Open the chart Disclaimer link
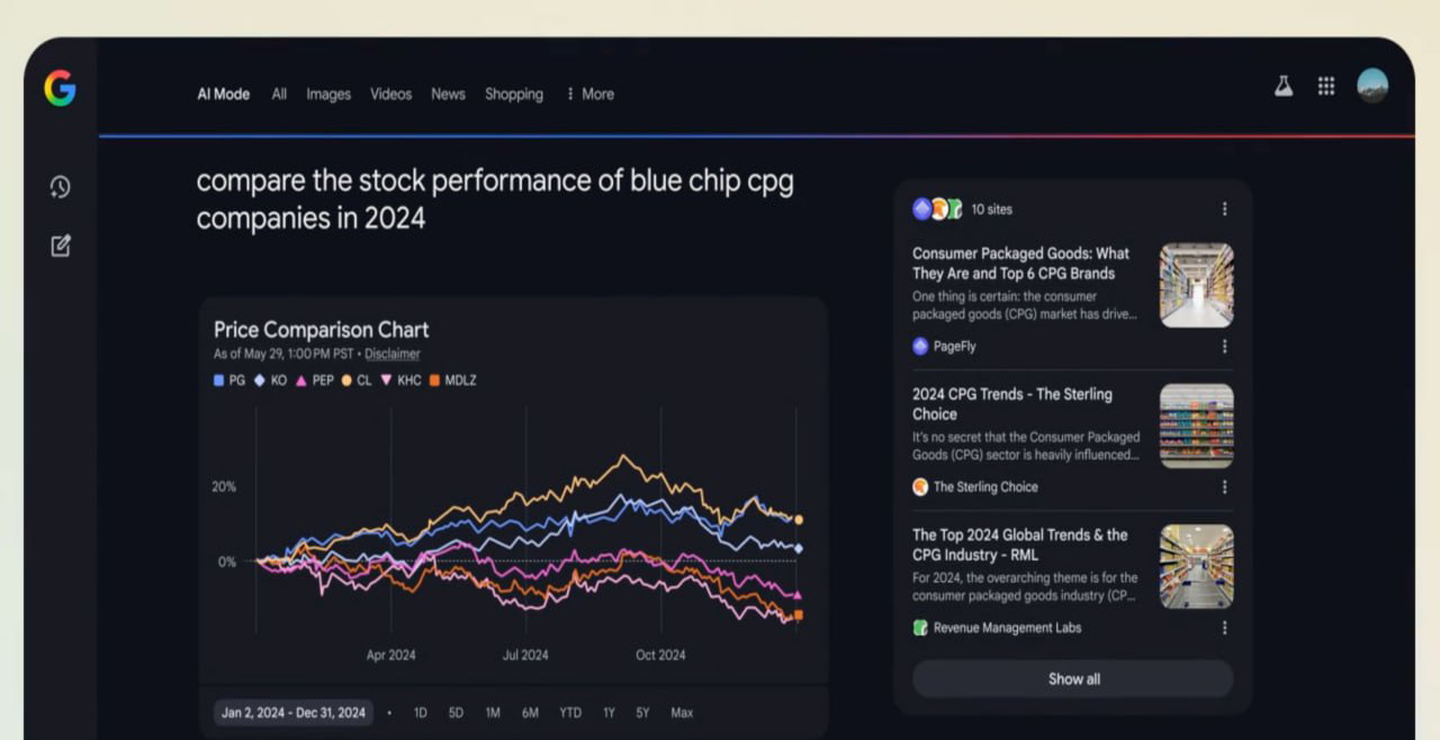Screen dimensions: 1440x740 [392, 354]
